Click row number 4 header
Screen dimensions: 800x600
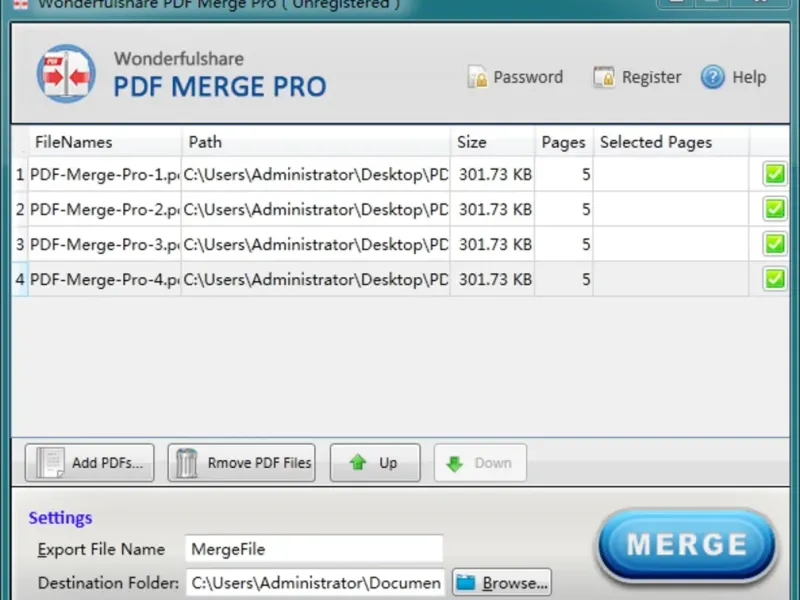tap(20, 279)
